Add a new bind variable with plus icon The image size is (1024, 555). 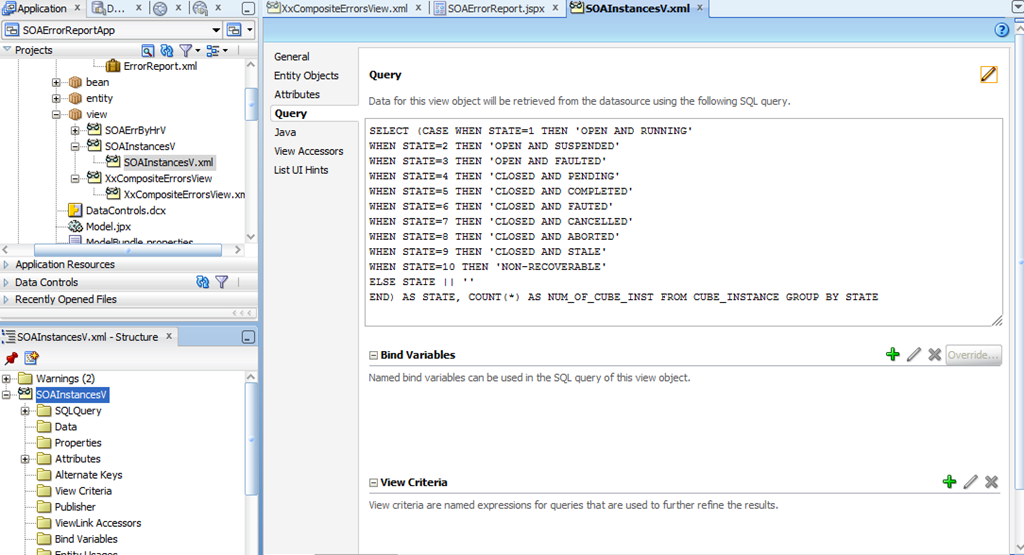click(892, 355)
